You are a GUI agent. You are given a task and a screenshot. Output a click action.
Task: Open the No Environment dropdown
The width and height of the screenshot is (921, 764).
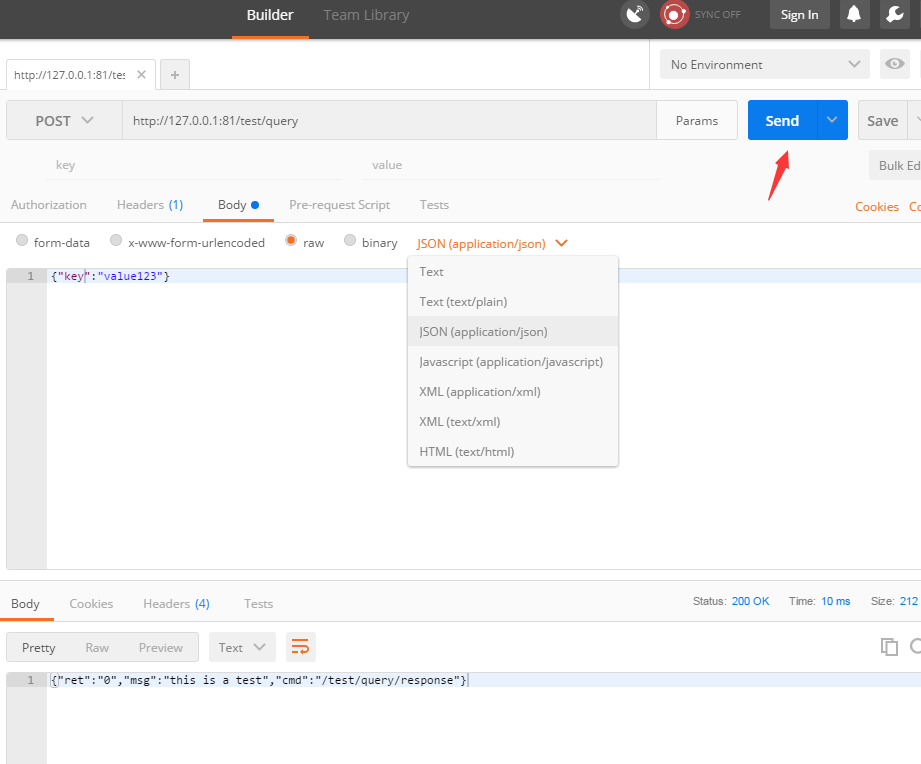[x=763, y=64]
